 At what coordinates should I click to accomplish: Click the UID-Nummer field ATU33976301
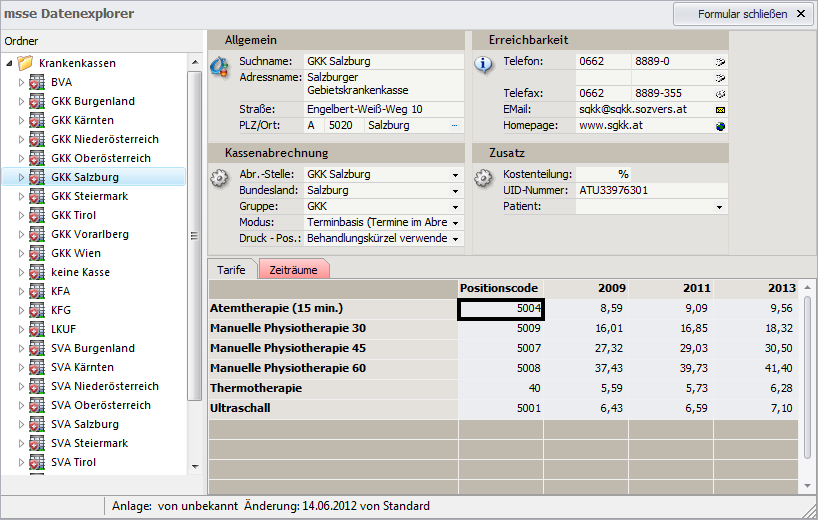[x=651, y=190]
